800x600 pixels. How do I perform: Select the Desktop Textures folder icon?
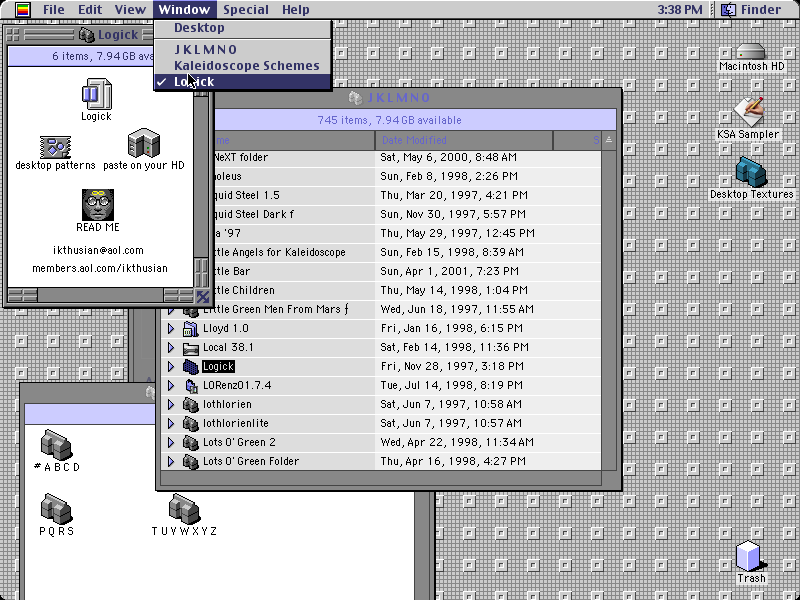(x=751, y=172)
